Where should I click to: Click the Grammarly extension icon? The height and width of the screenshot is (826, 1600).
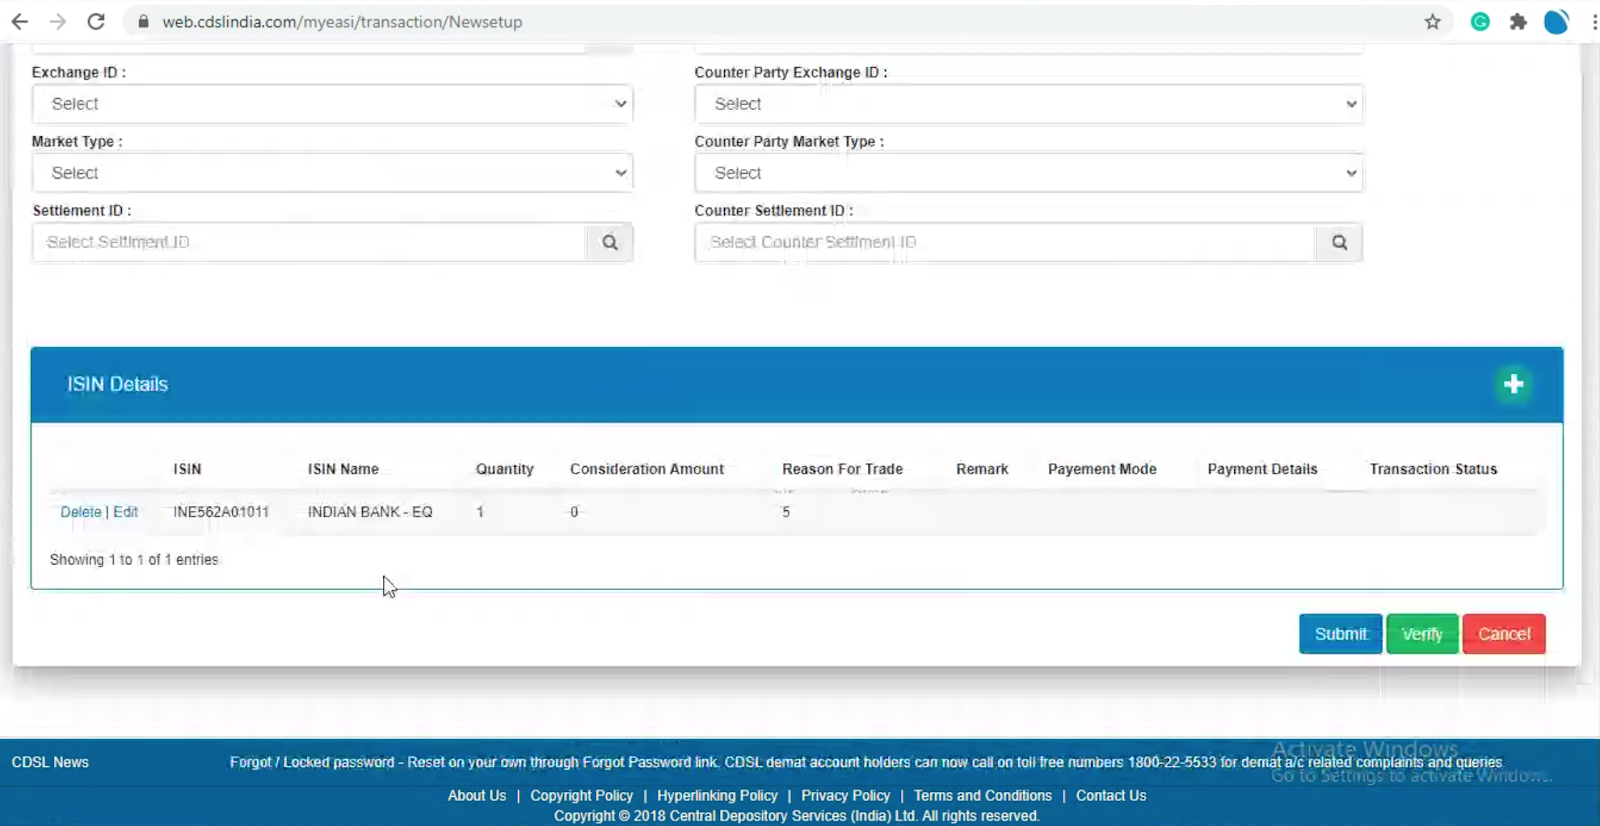click(1480, 22)
